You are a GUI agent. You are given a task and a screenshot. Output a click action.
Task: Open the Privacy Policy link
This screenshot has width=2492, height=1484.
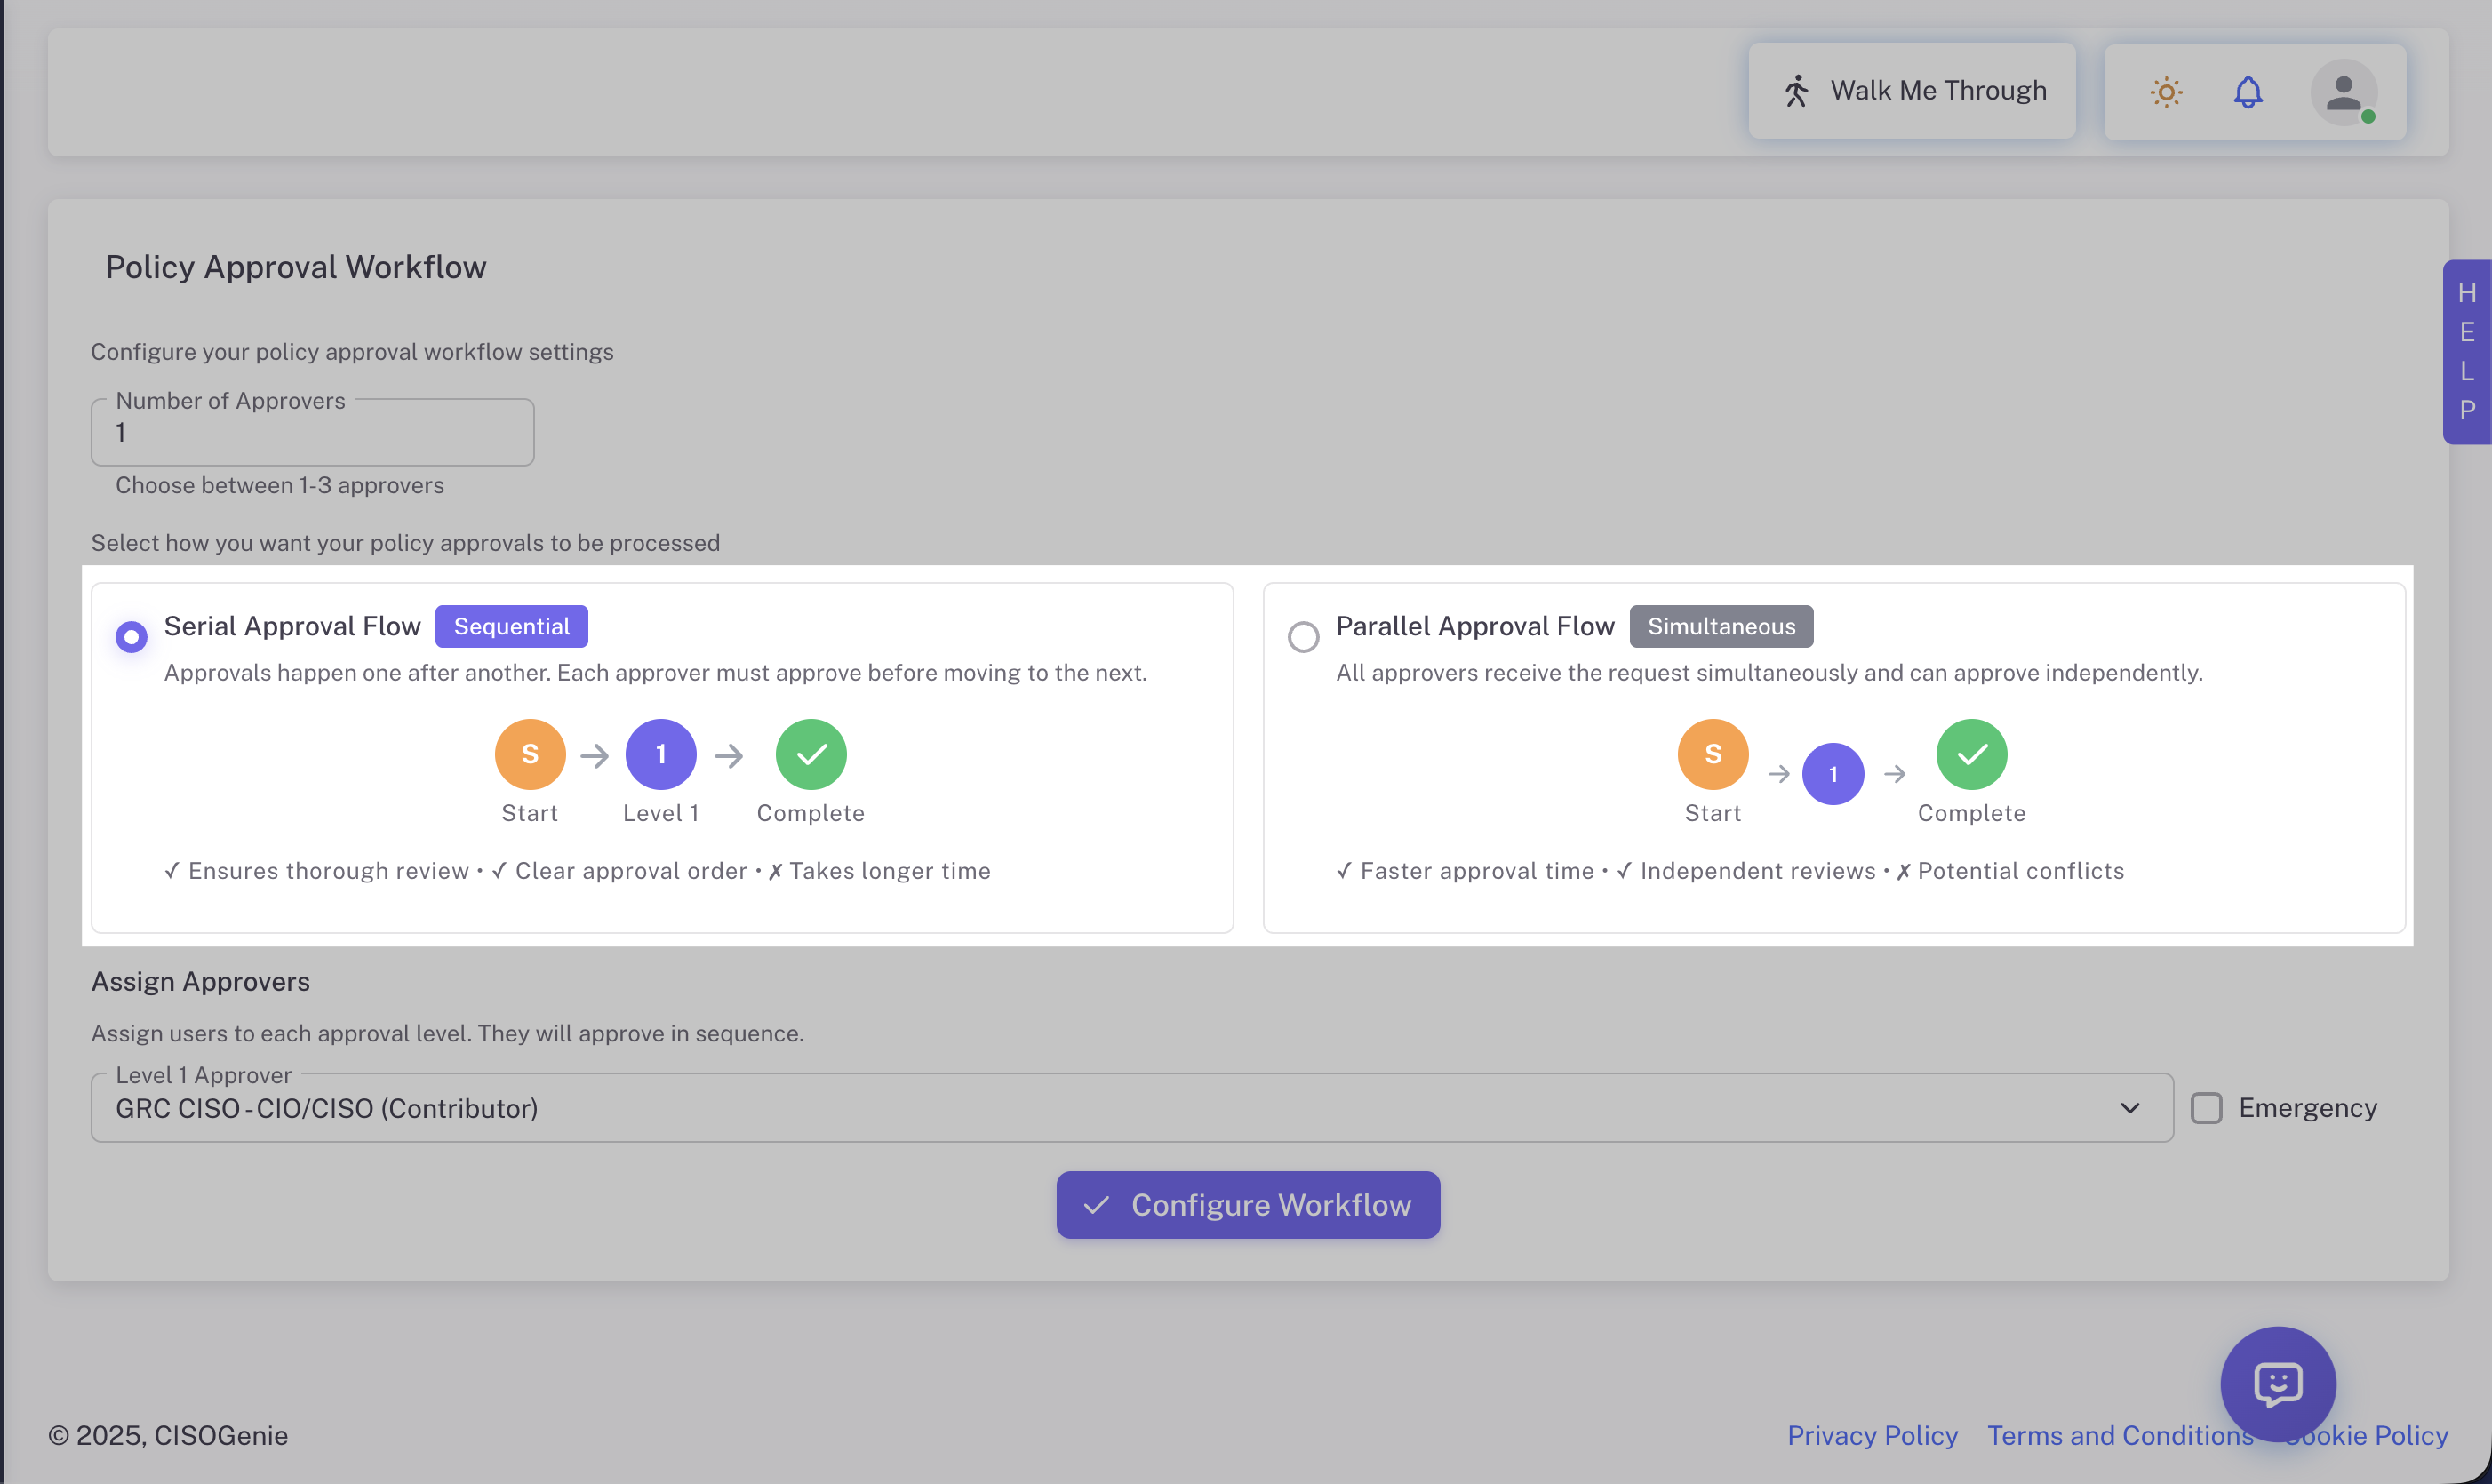1872,1434
